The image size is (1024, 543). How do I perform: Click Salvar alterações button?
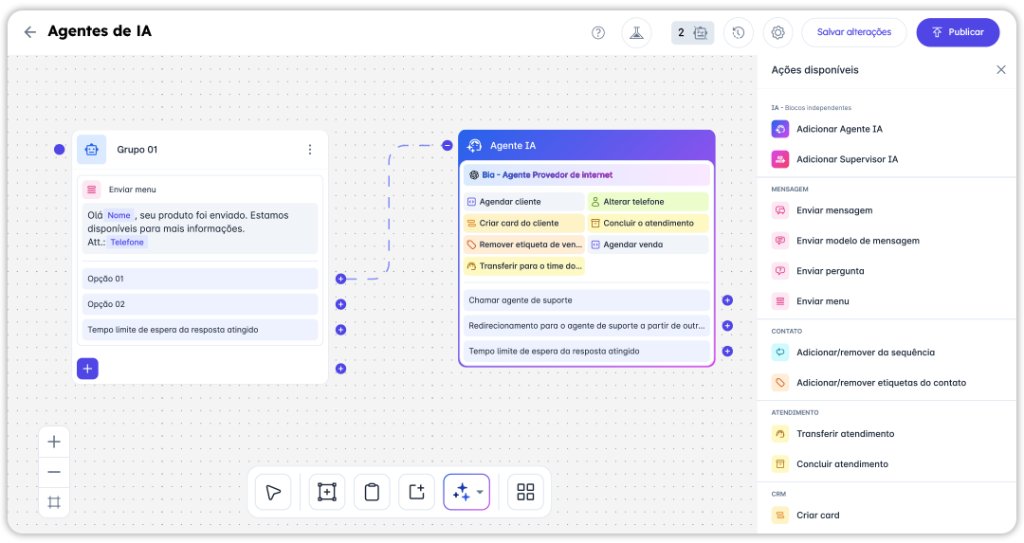pos(854,32)
